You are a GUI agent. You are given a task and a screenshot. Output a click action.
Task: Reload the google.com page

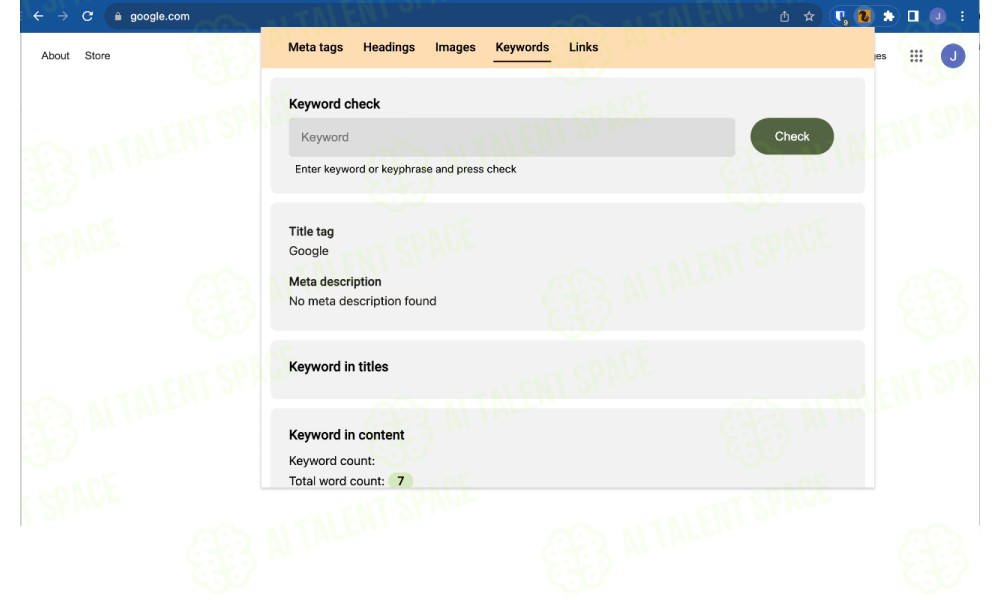tap(87, 16)
